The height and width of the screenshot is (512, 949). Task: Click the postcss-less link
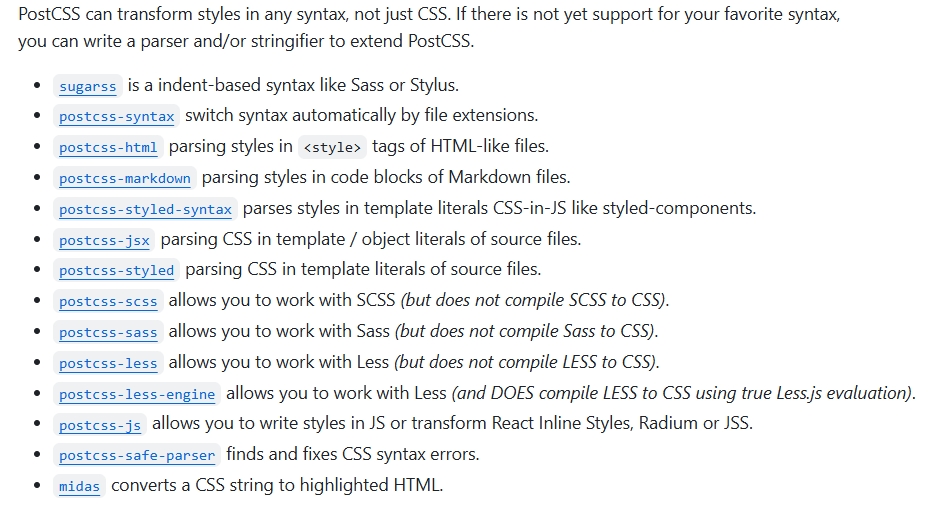coord(108,363)
